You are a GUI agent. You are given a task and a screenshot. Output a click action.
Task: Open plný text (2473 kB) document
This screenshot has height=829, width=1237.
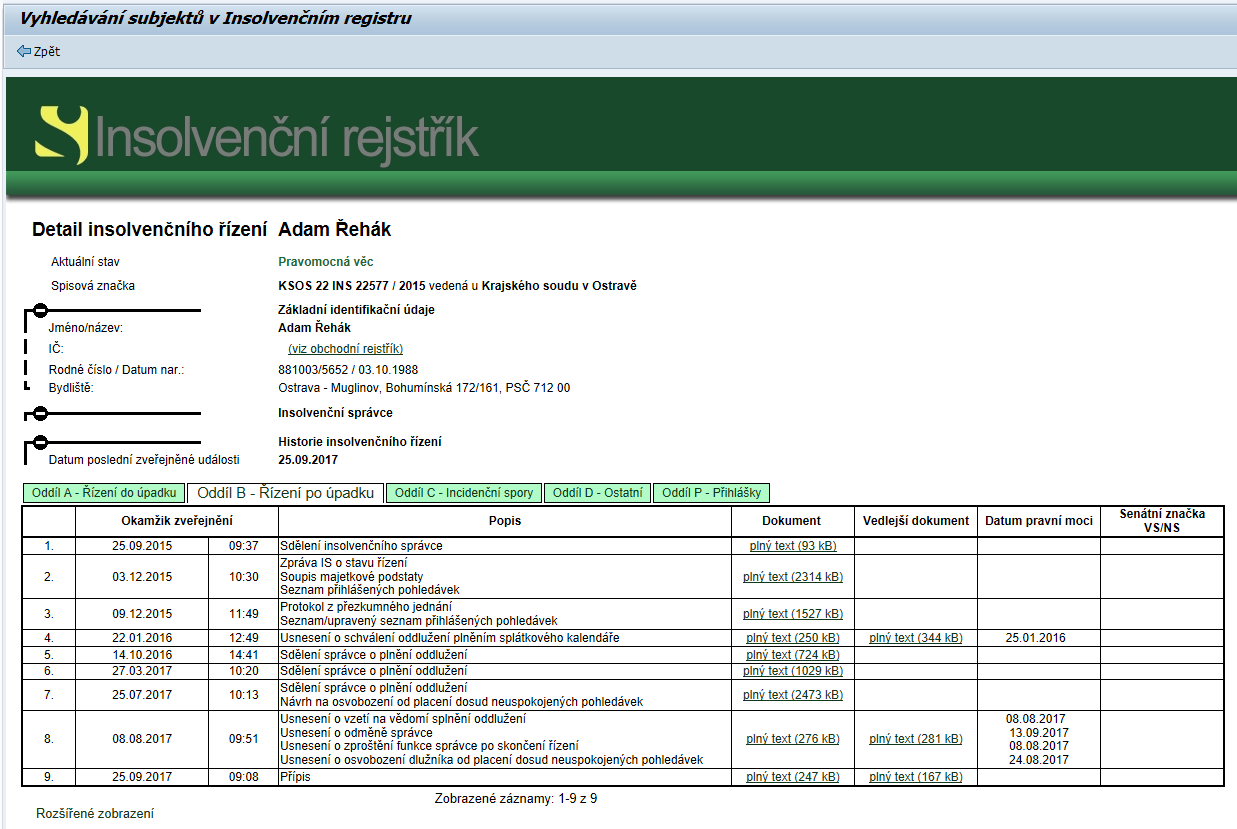pos(792,695)
